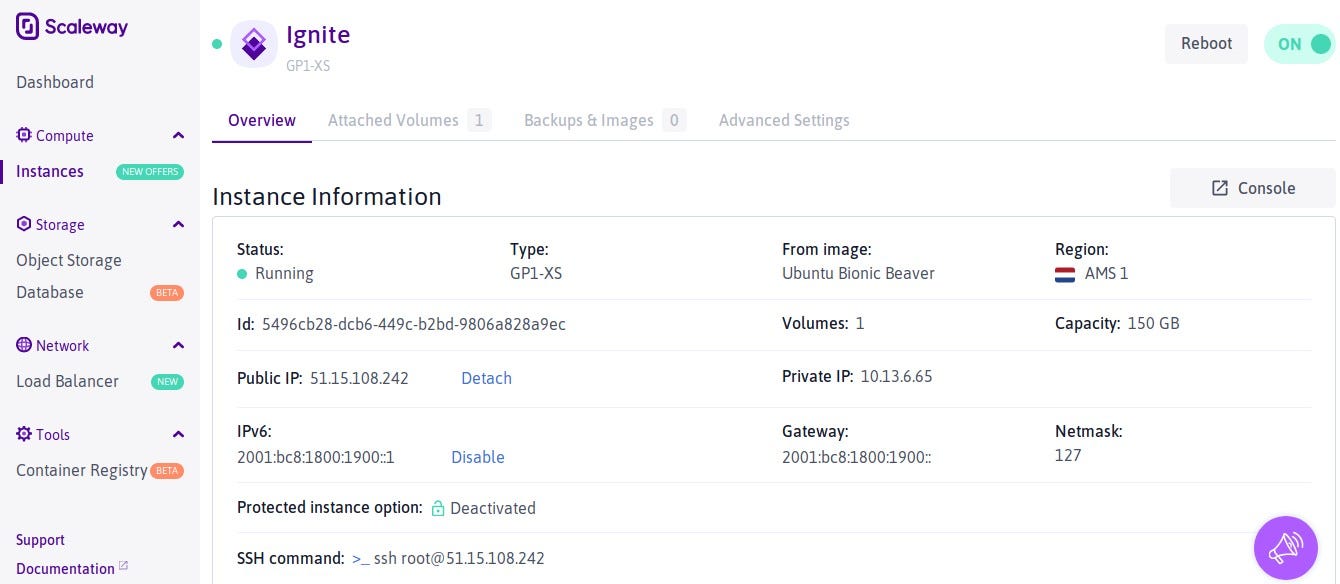The width and height of the screenshot is (1340, 584).
Task: Open Container Registry in the sidebar
Action: [x=82, y=470]
